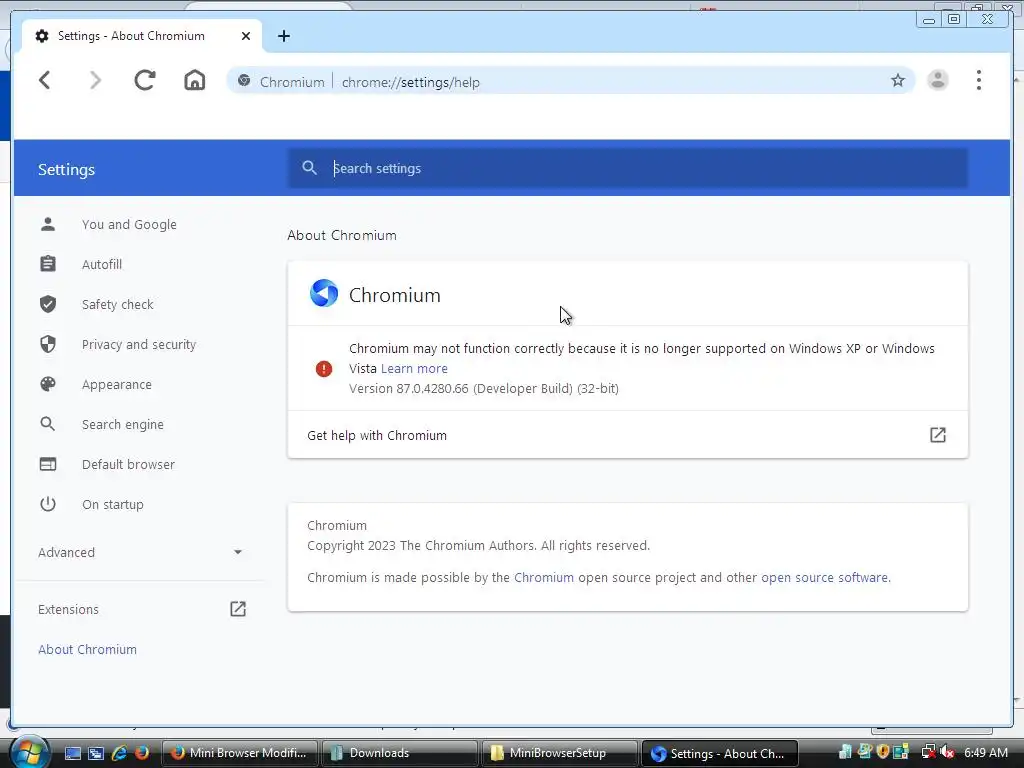Go back using the back arrow
Image resolution: width=1024 pixels, height=768 pixels.
click(44, 80)
